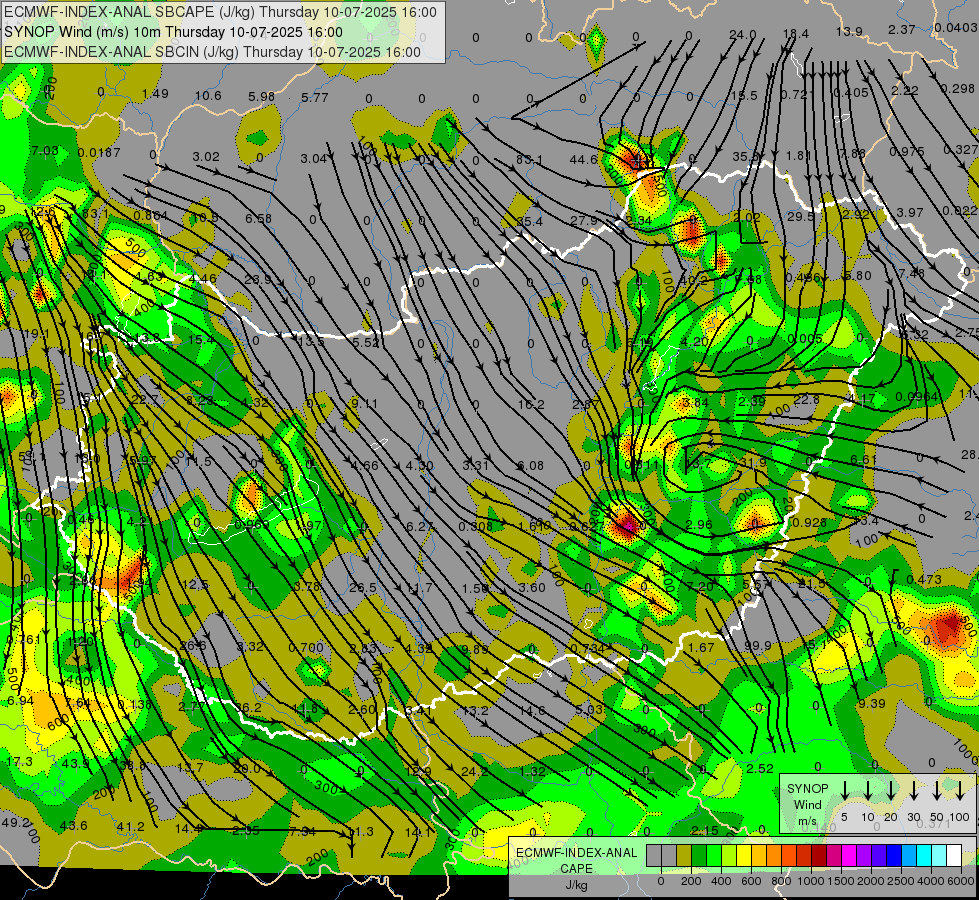Click the 3.97 value on the map
Viewport: 979px width, 900px height.
click(909, 212)
